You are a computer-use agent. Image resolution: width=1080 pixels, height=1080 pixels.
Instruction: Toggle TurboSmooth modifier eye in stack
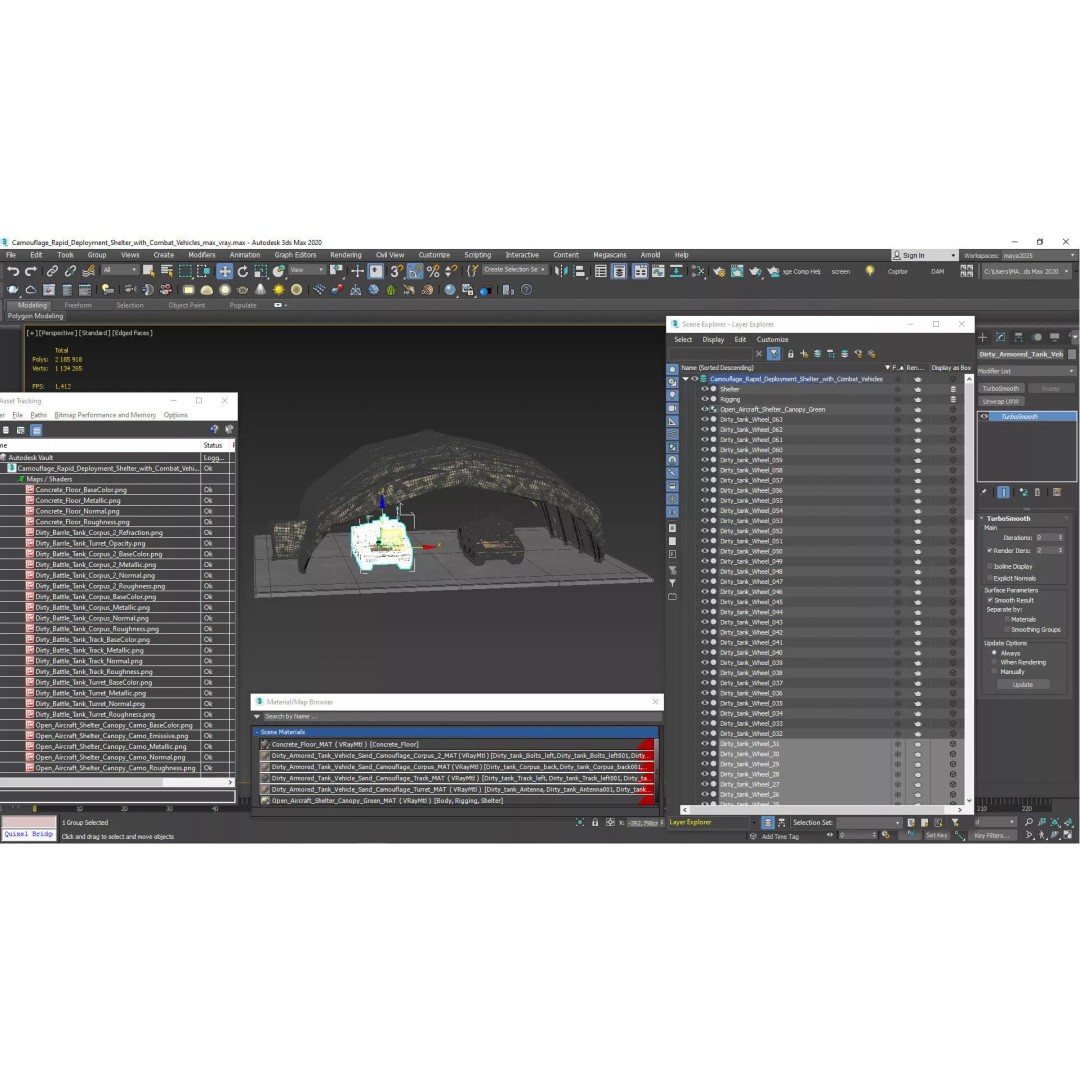pos(984,416)
